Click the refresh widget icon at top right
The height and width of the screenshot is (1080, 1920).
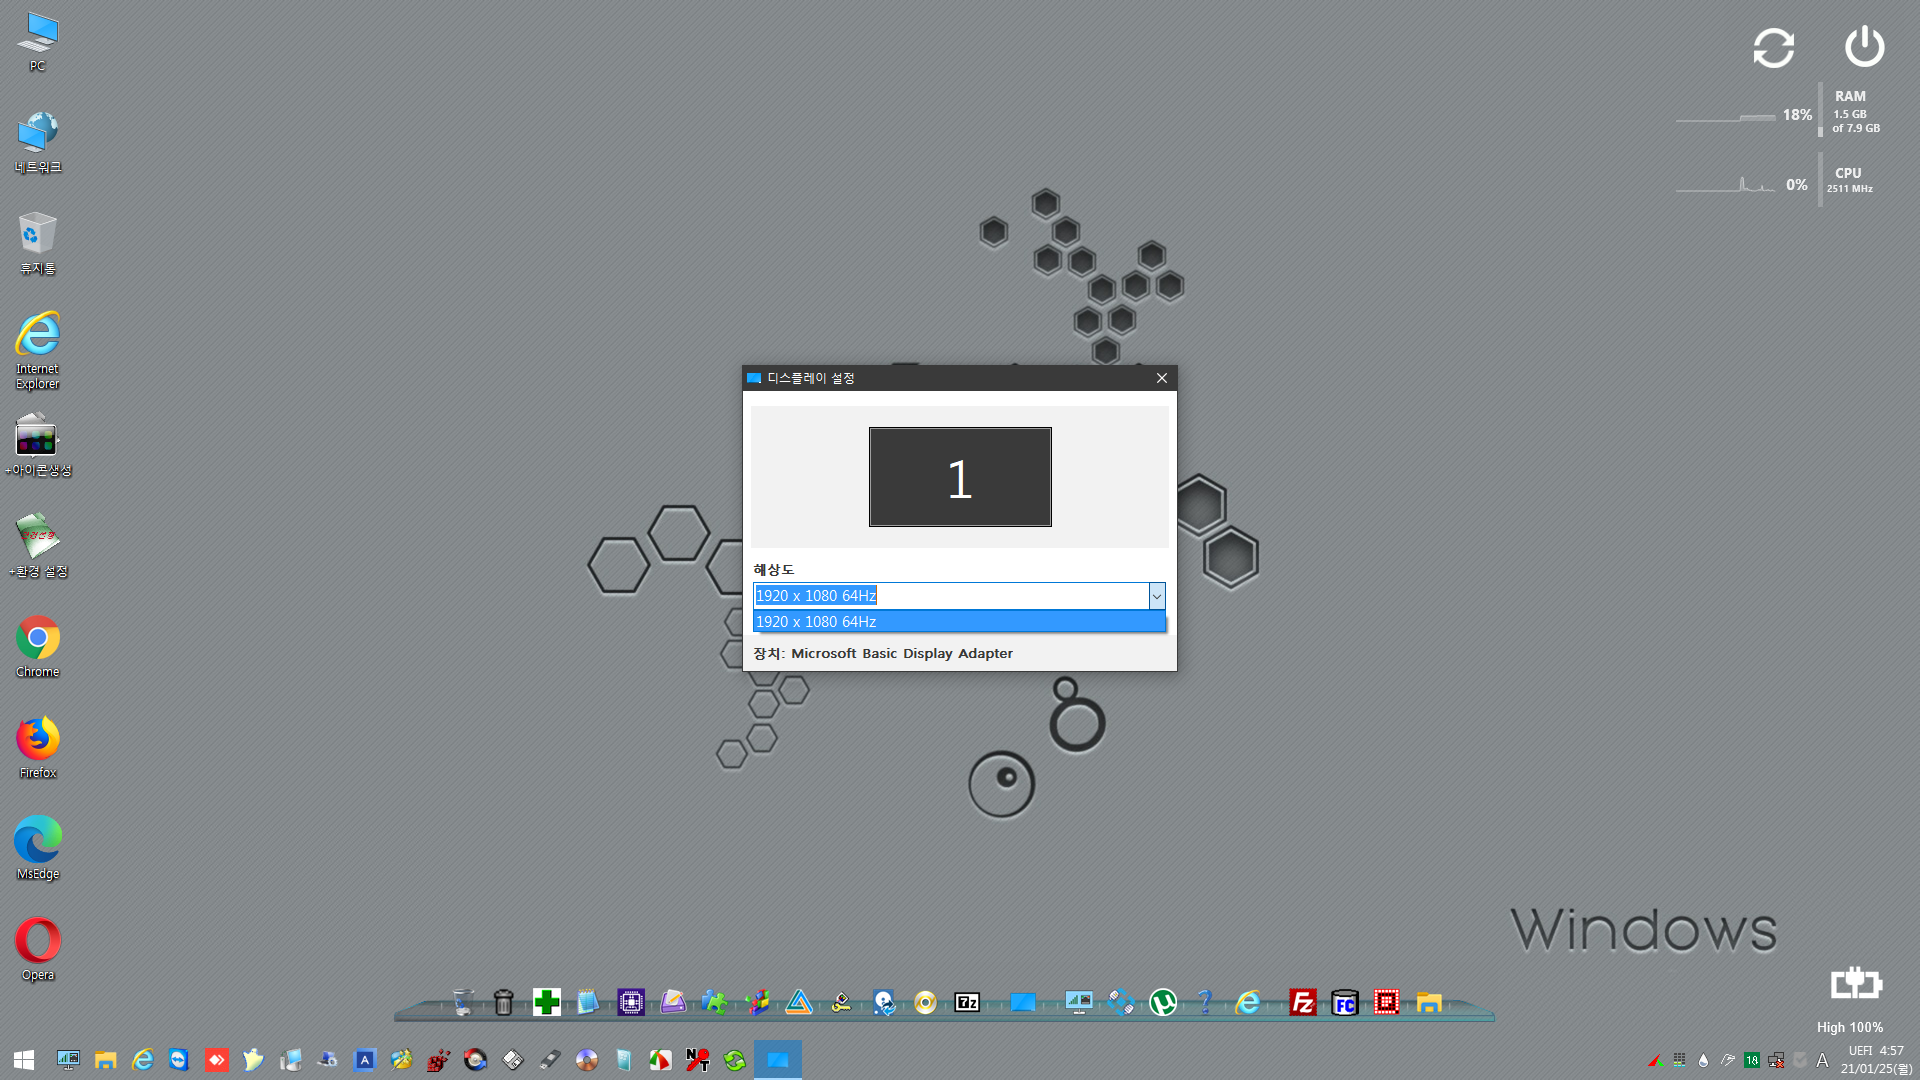click(x=1774, y=47)
